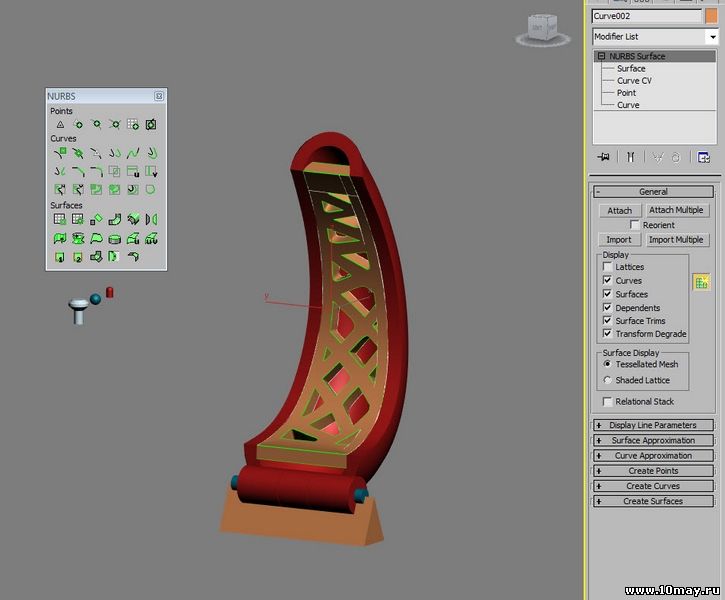
Task: Uncheck the Surface Trims checkbox
Action: pos(607,320)
